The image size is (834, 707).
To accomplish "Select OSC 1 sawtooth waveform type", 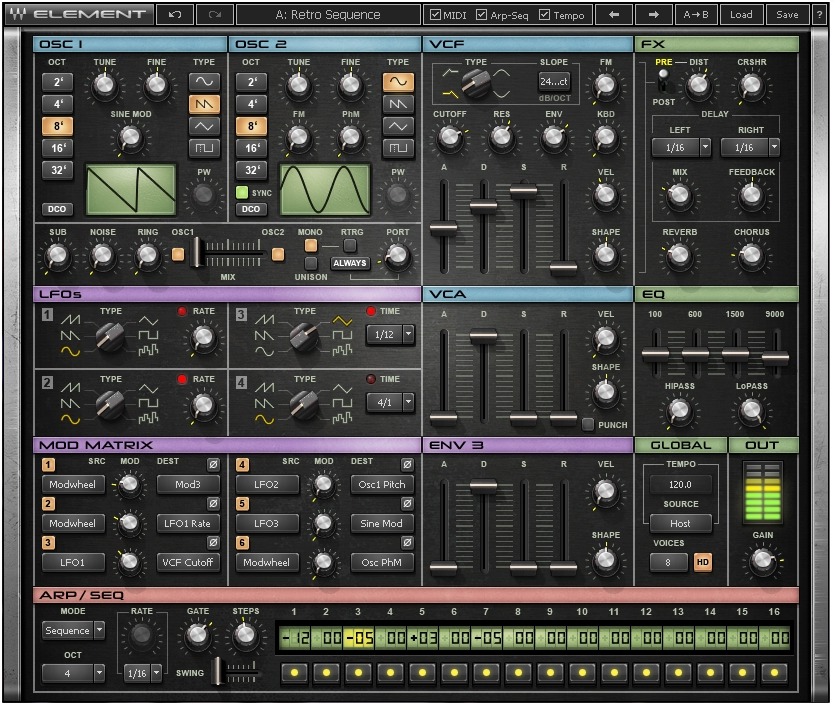I will (x=204, y=104).
